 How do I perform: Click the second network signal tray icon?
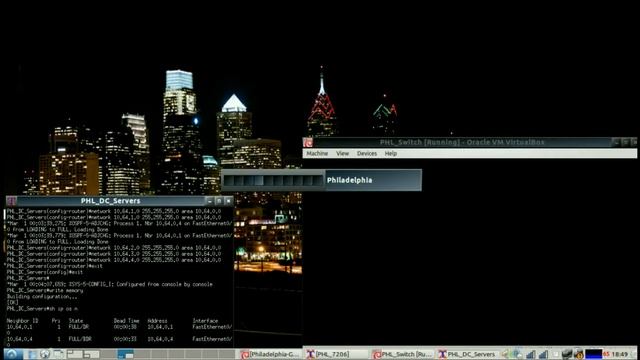[543, 354]
